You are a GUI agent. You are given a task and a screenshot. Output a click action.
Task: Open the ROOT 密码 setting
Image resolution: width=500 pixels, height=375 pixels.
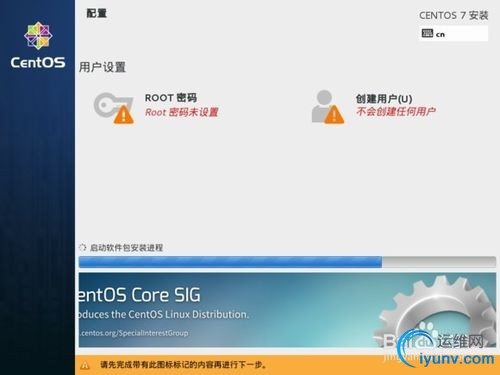click(x=171, y=98)
